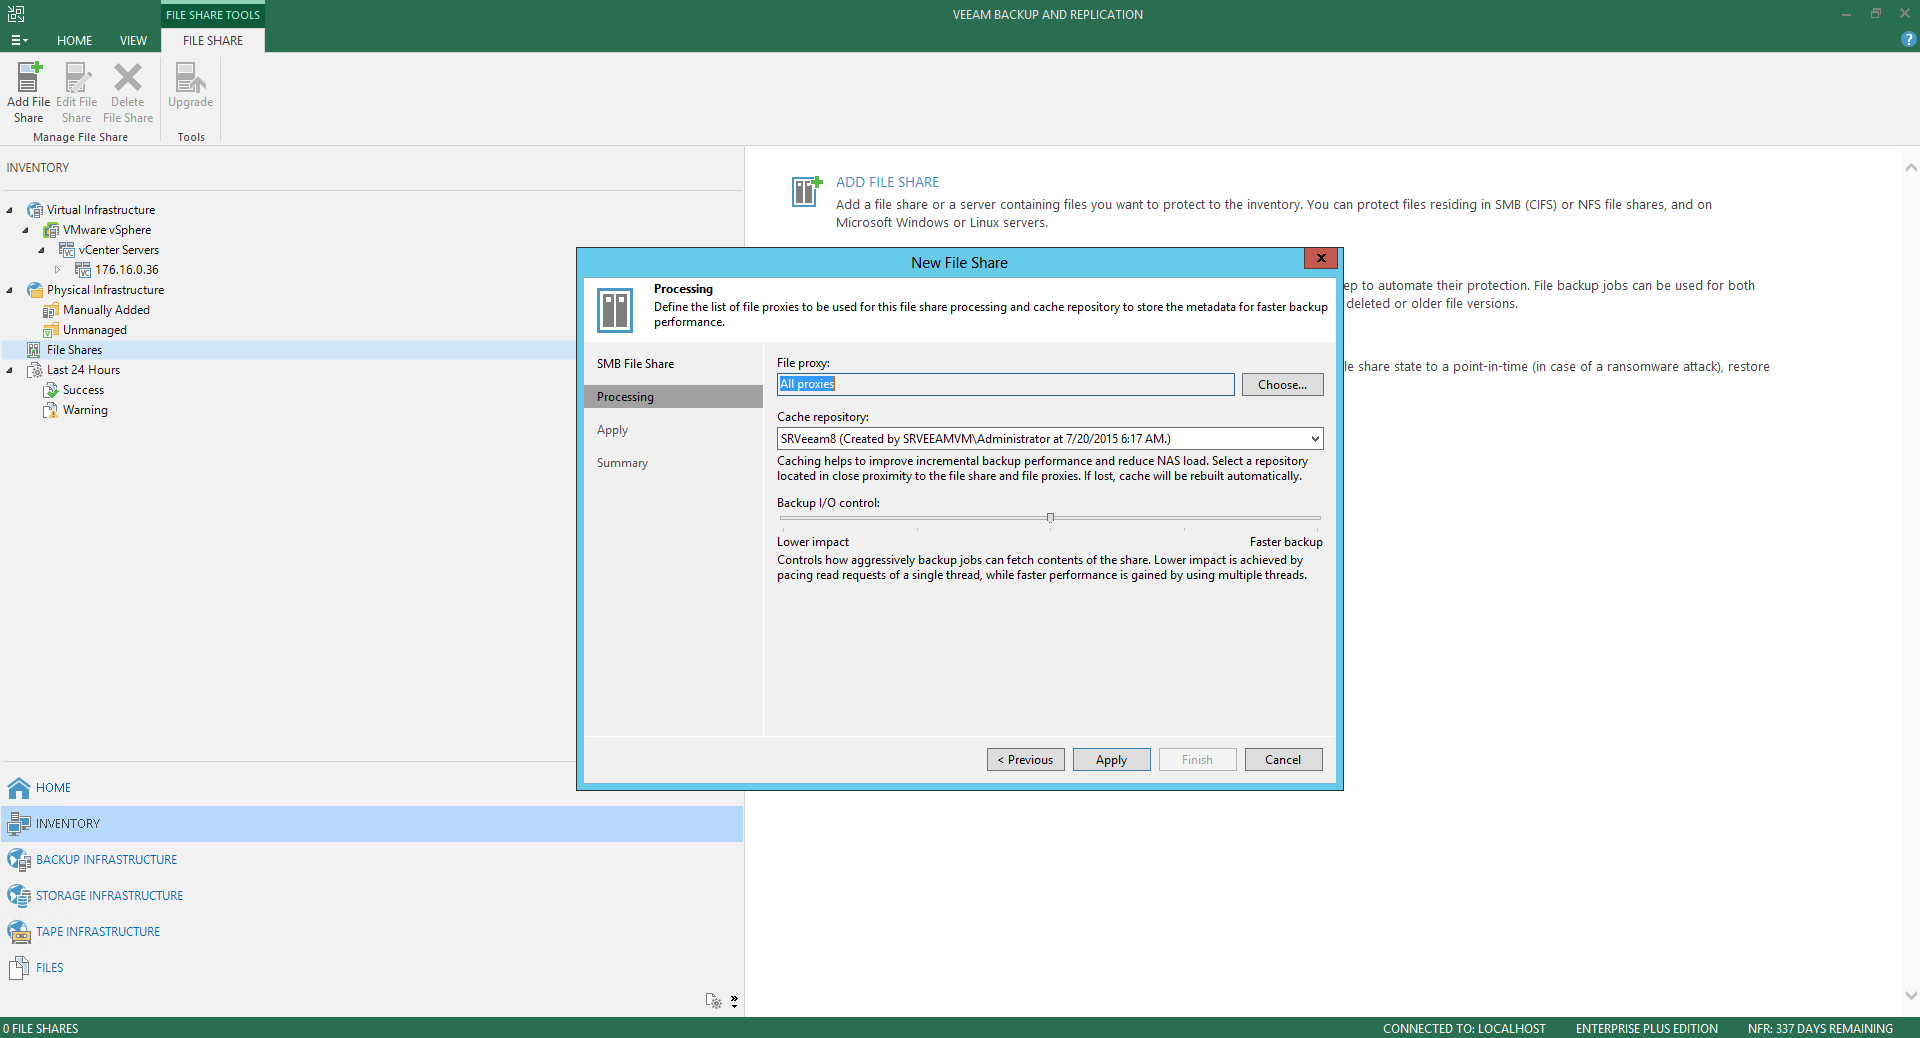Click Apply in the wizard dialog
Screen dimensions: 1920x1038
1111,760
